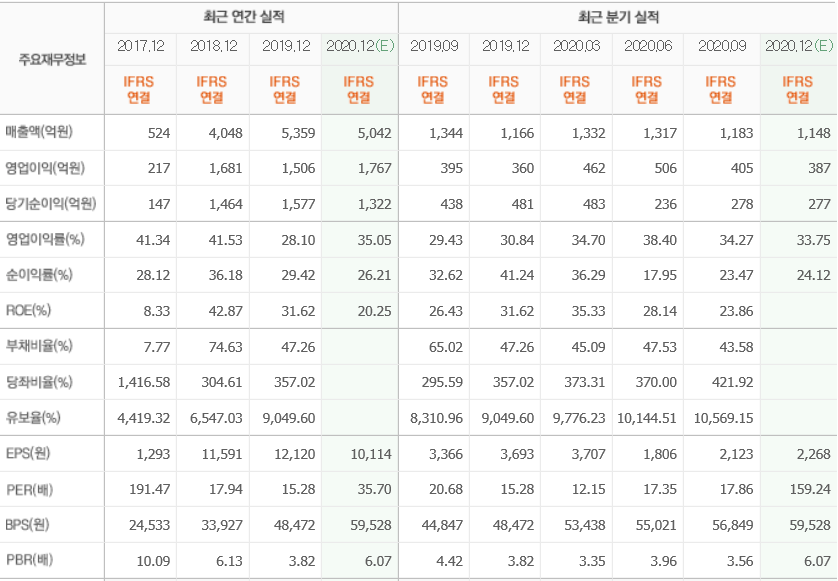The width and height of the screenshot is (838, 581).
Task: Click the ROE value 42.87
Action: click(226, 311)
